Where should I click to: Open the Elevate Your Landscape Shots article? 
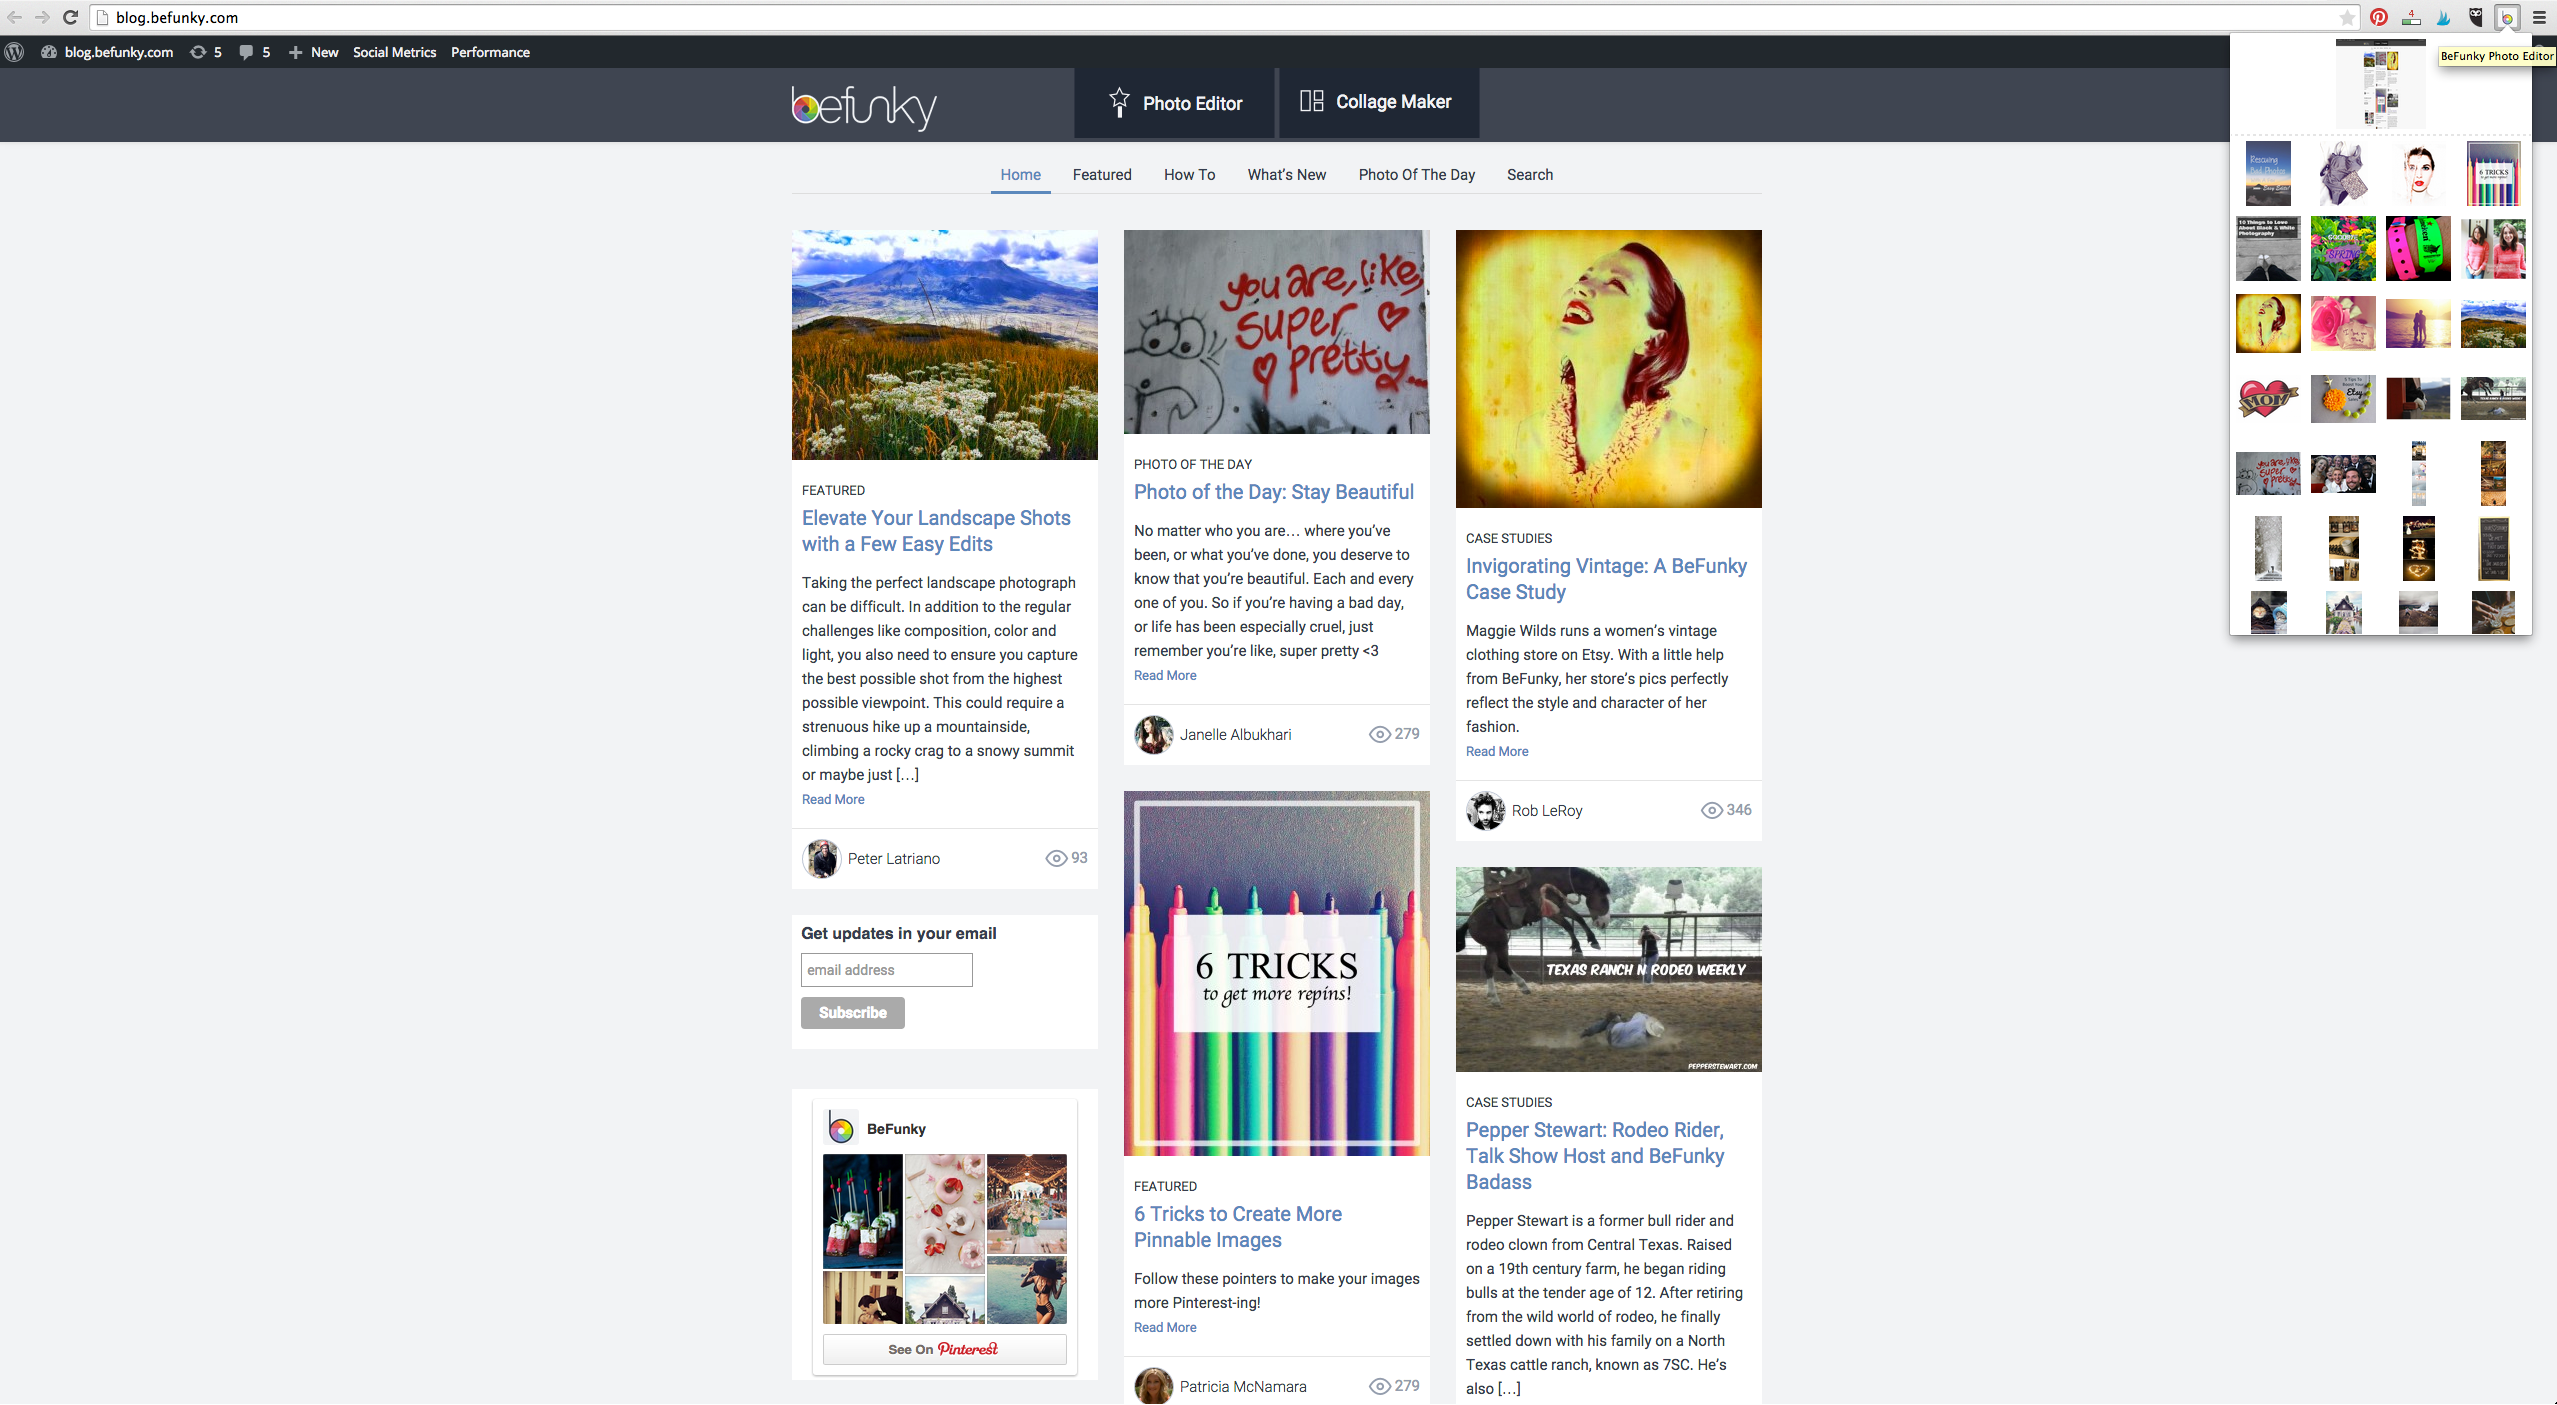(x=935, y=530)
